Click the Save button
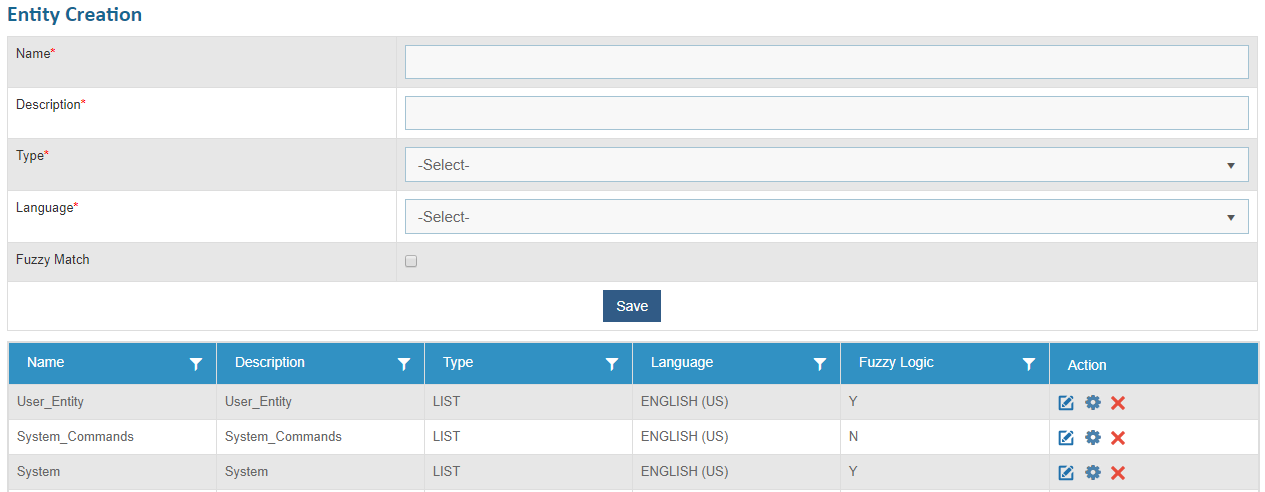The height and width of the screenshot is (492, 1265). (x=632, y=306)
